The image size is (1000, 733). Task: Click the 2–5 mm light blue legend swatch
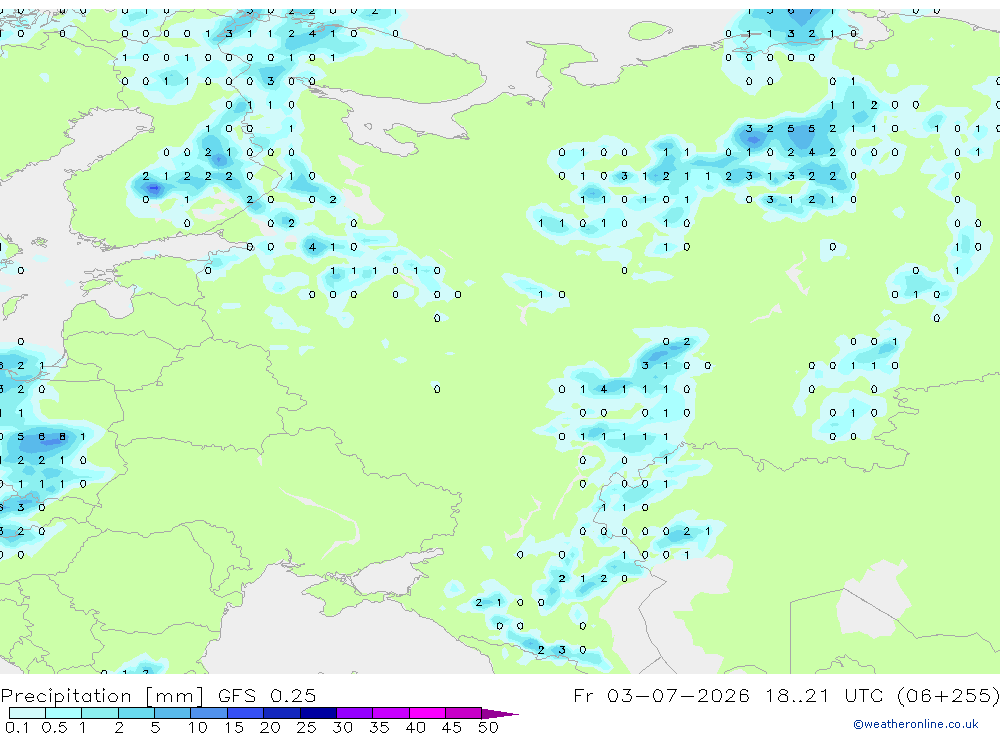[136, 713]
